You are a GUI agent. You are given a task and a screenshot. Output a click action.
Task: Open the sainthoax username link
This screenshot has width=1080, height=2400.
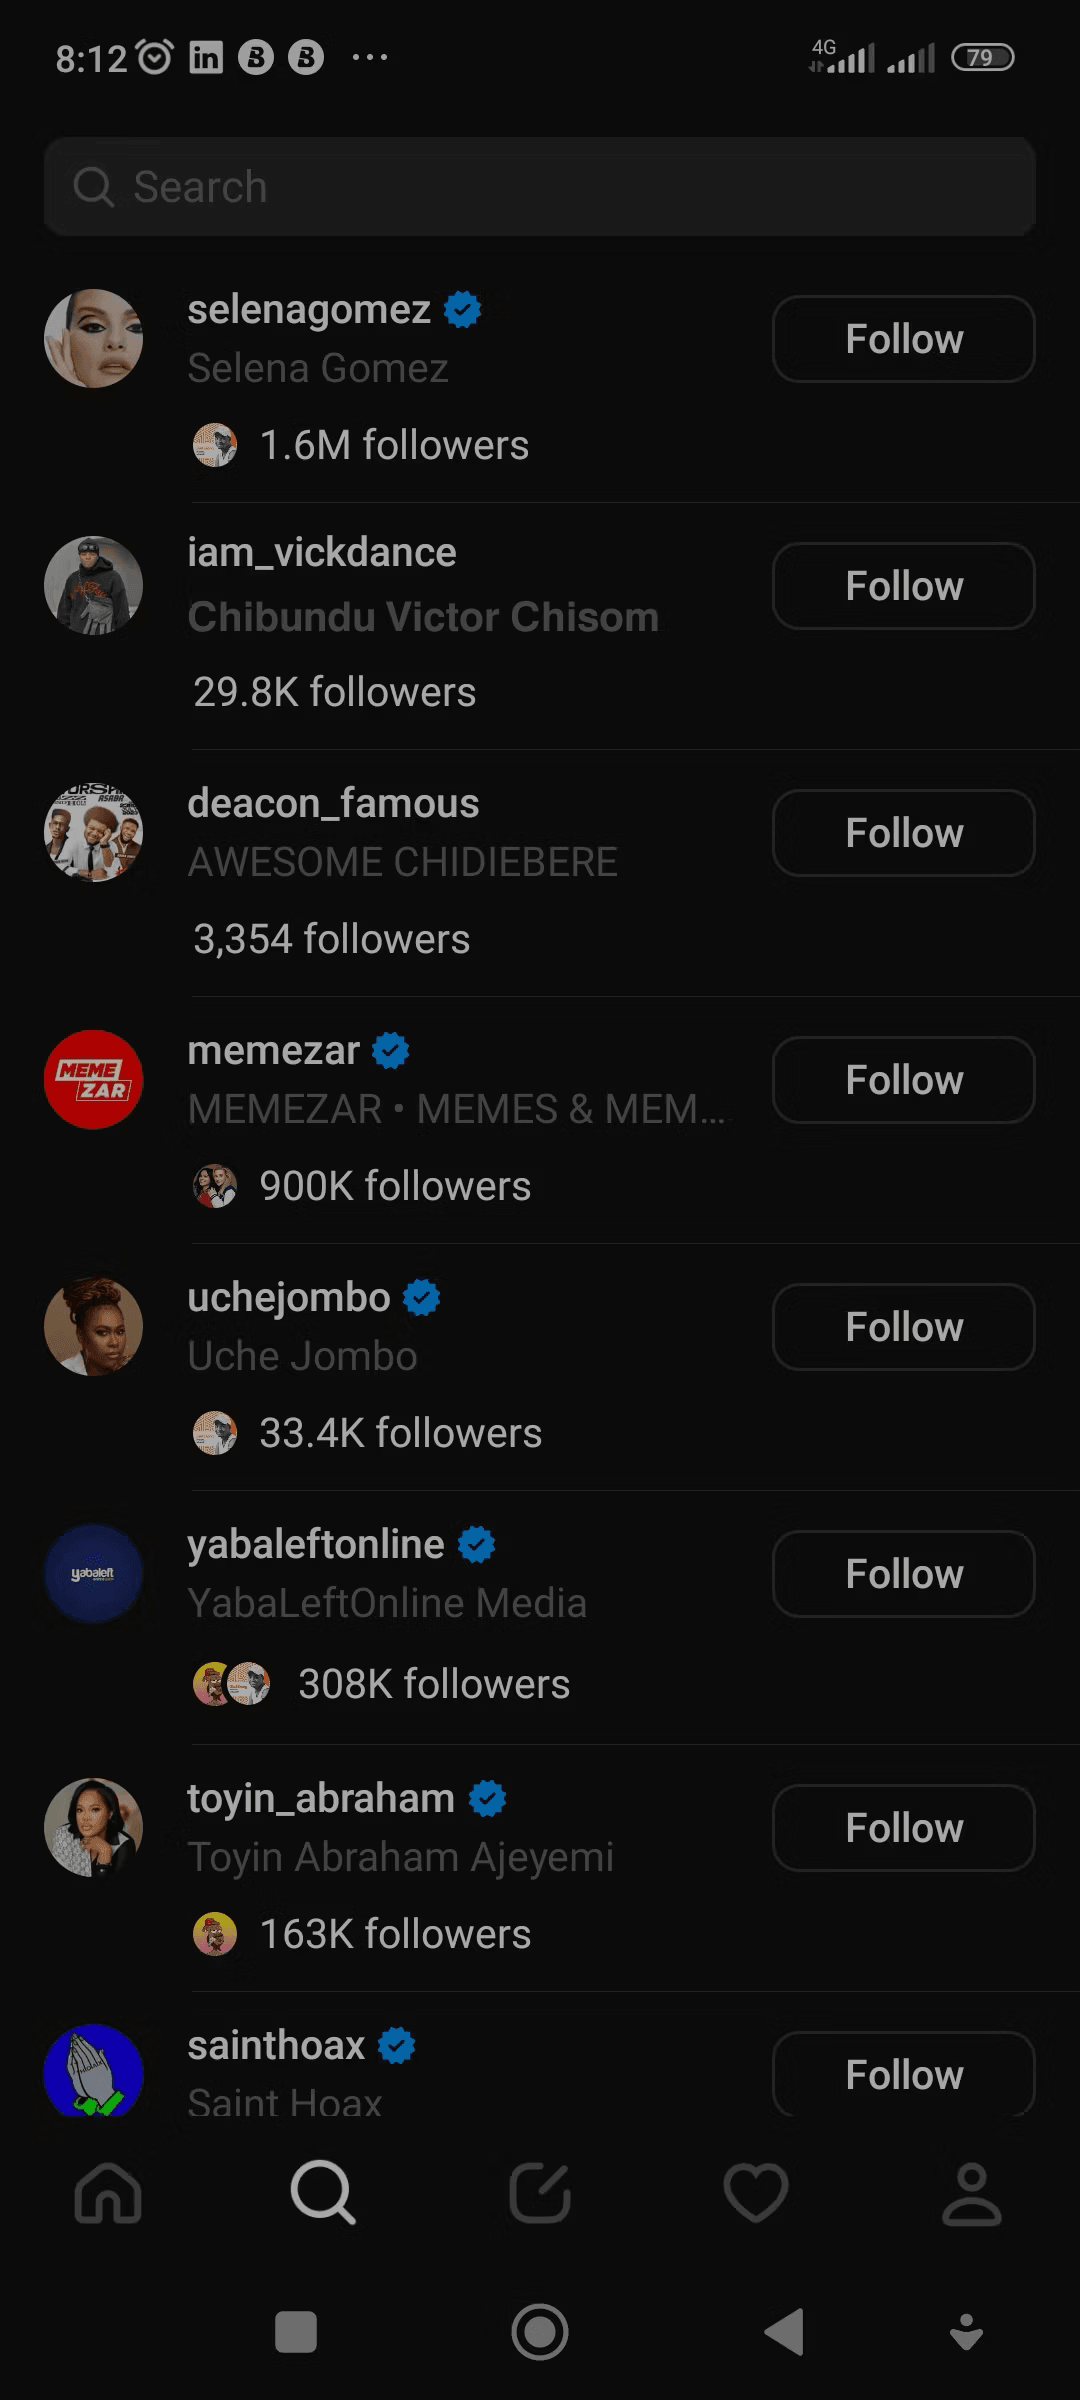276,2045
